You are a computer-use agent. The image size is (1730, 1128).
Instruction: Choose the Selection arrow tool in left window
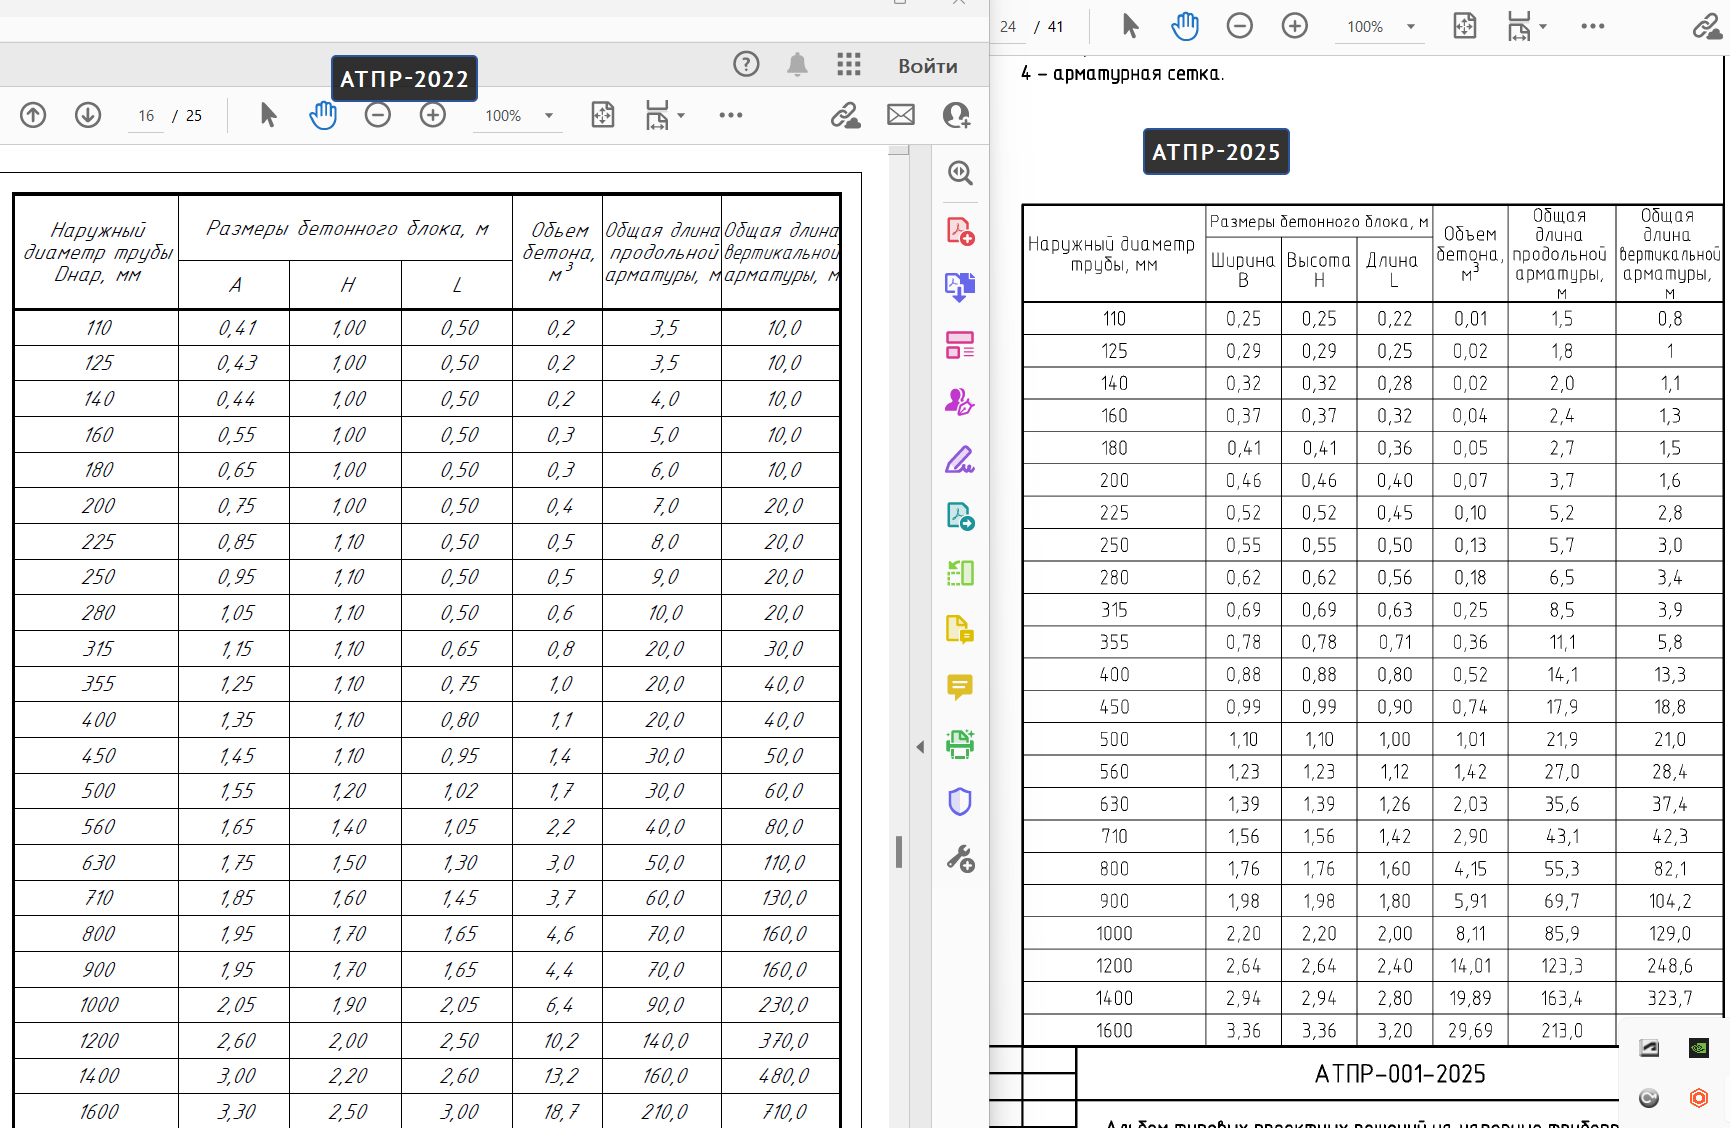pos(268,115)
